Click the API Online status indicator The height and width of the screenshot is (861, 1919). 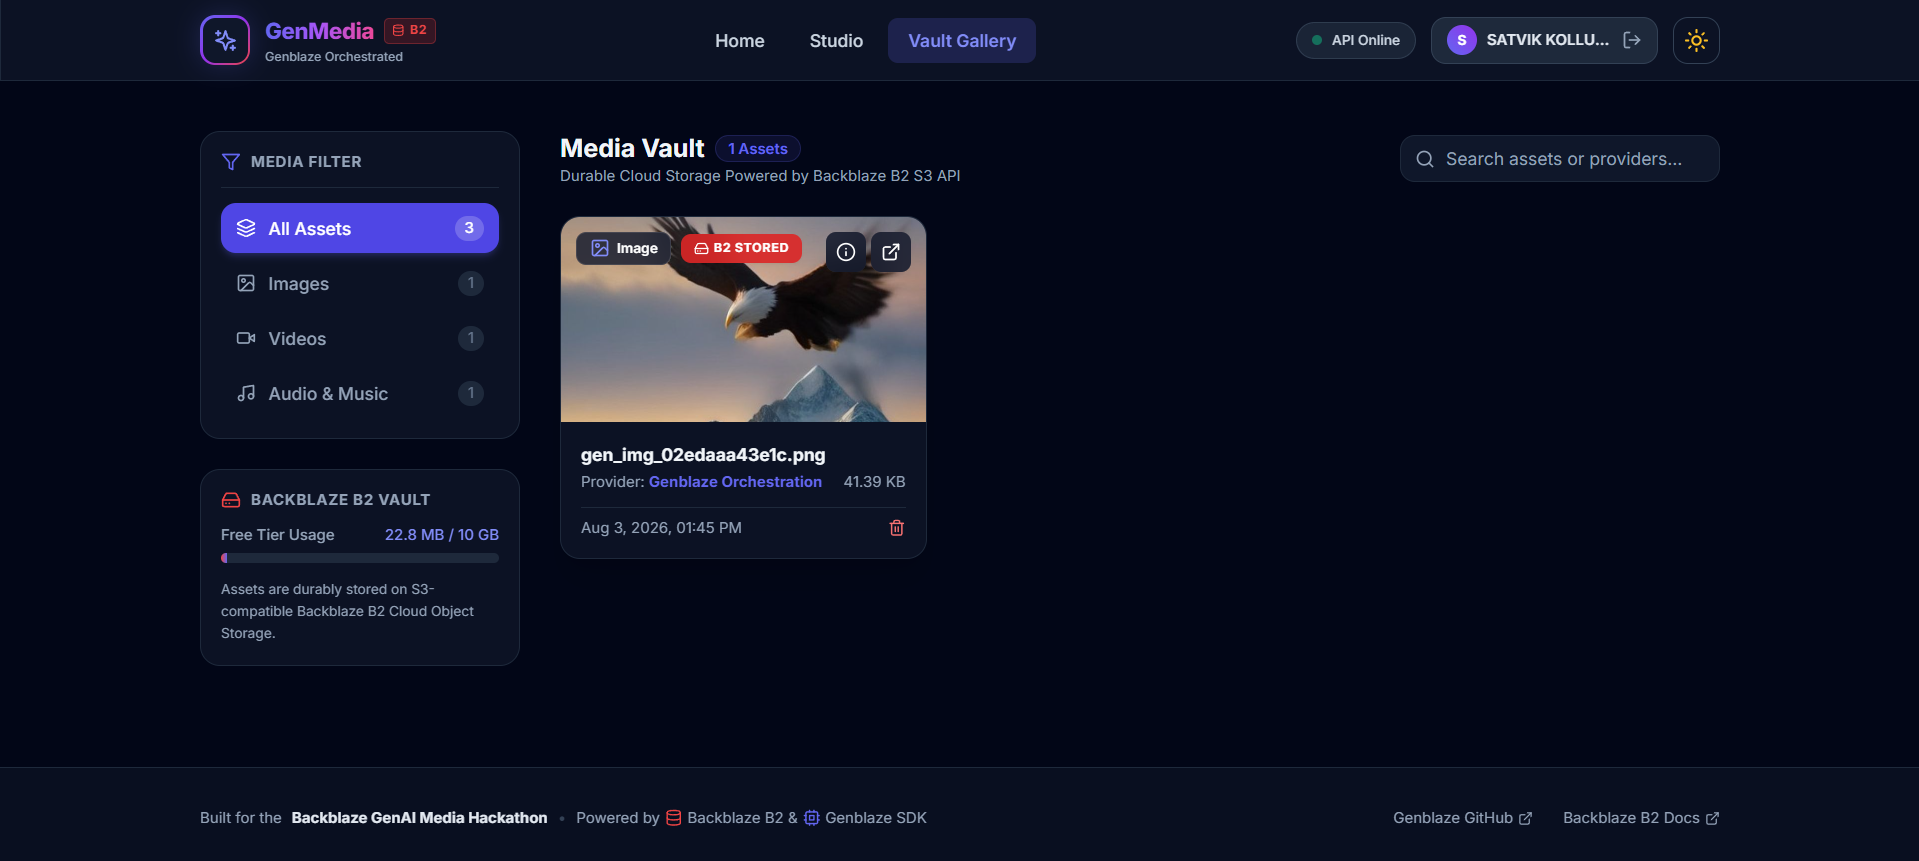1356,40
